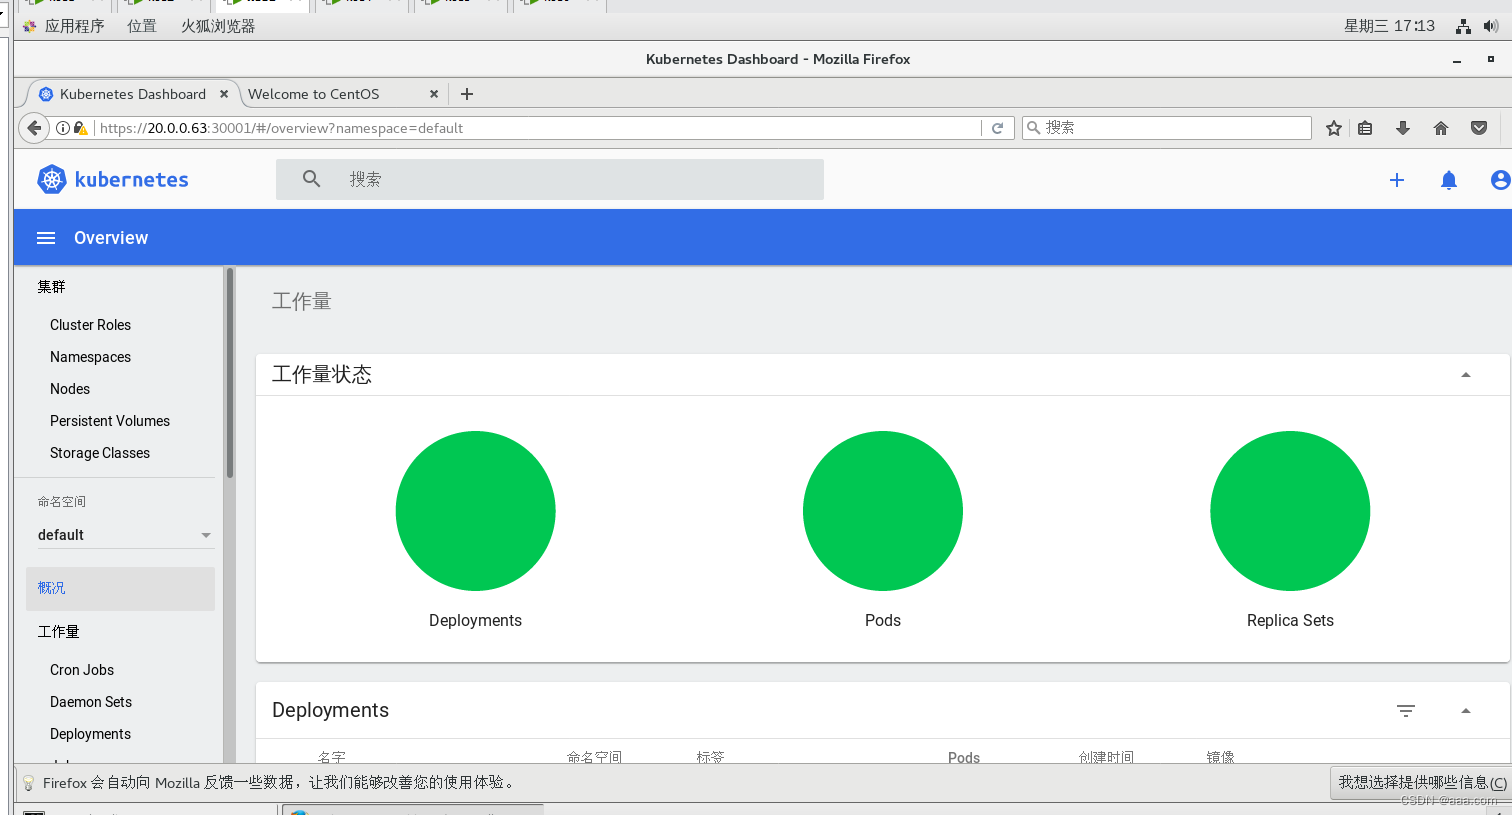1512x815 pixels.
Task: Open the 位置 menu
Action: coord(142,26)
